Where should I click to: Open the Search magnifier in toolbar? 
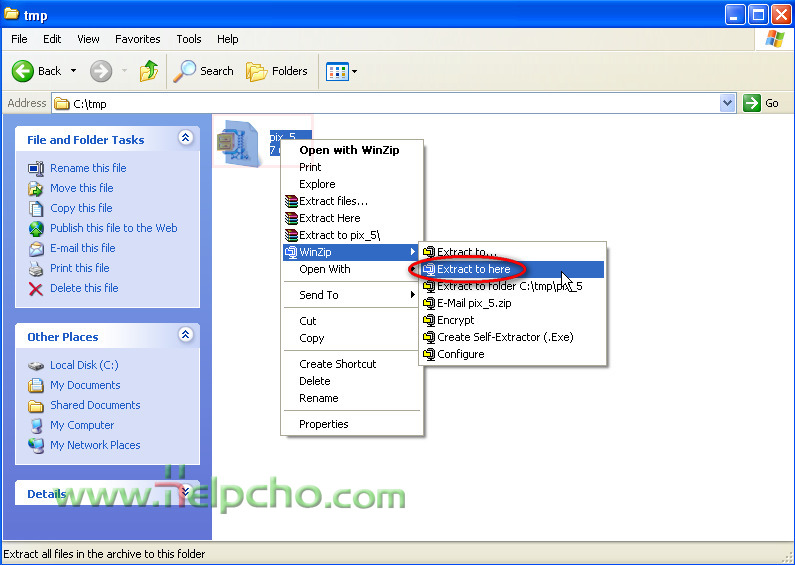pyautogui.click(x=184, y=71)
